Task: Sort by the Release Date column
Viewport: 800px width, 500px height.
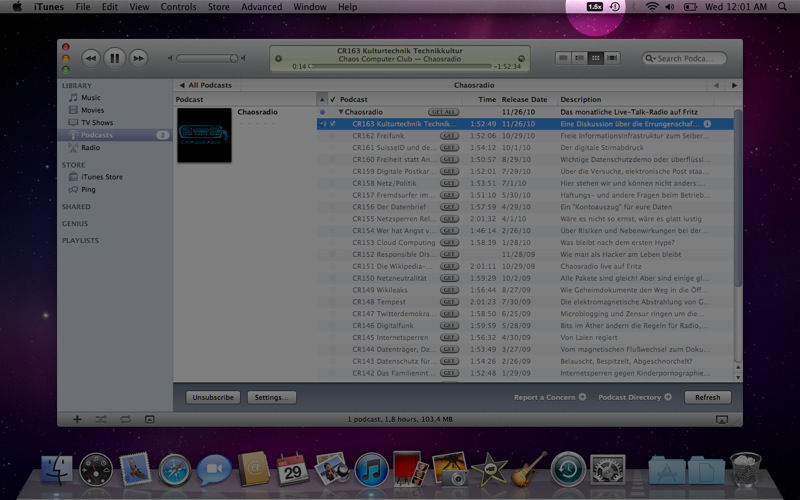Action: pyautogui.click(x=524, y=99)
